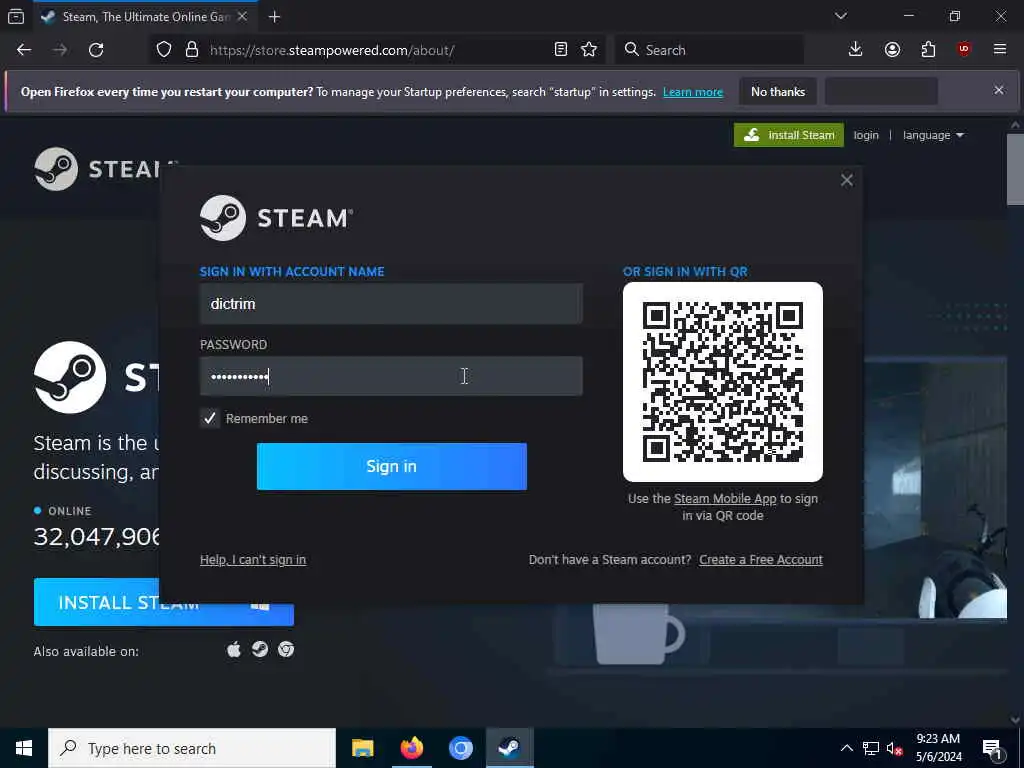Reload the current page
Viewport: 1024px width, 768px height.
click(x=96, y=50)
